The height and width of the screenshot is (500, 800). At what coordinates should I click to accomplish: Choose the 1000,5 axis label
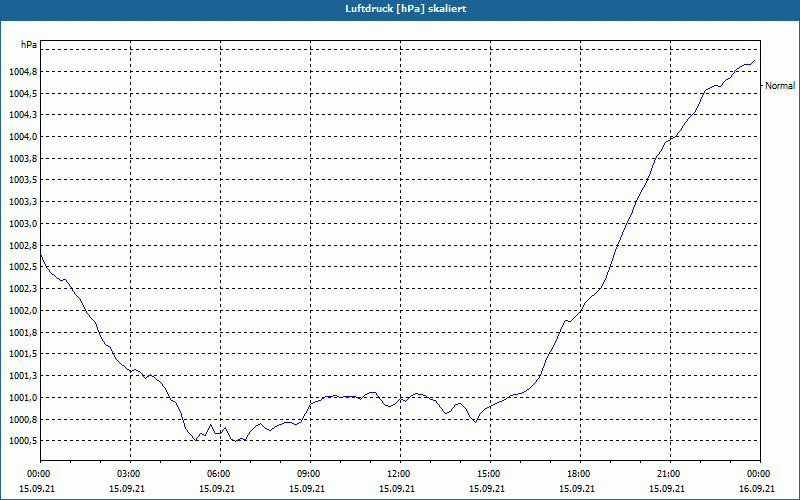point(23,441)
